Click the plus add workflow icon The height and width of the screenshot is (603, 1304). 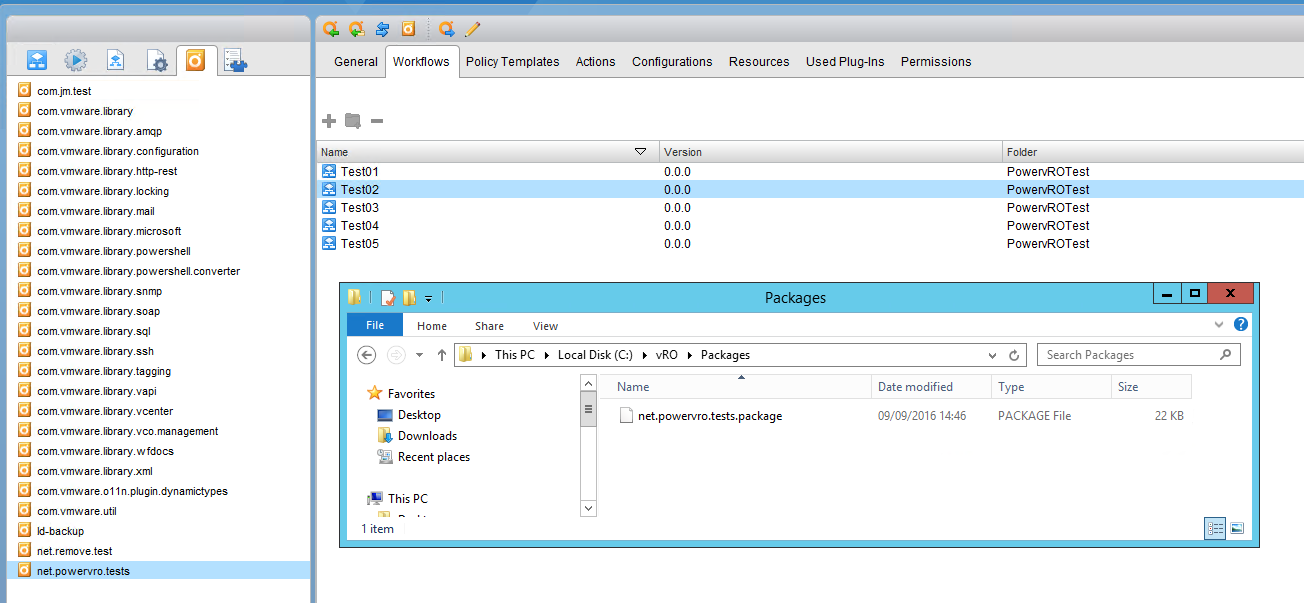(x=329, y=121)
